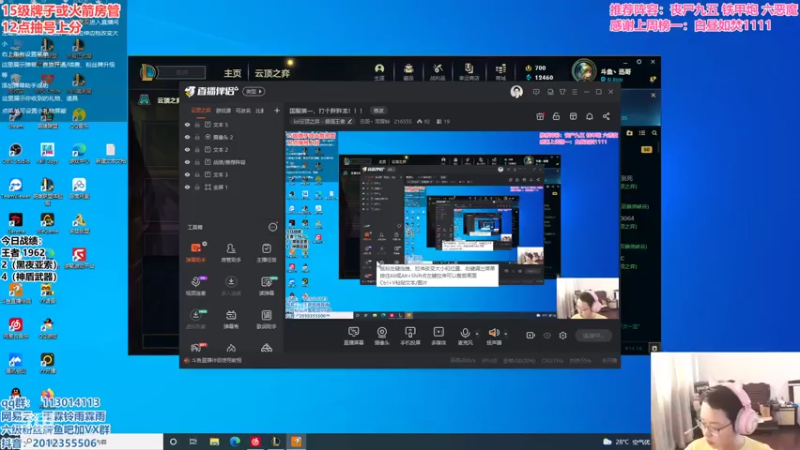Click the 麦克风 microphone icon
This screenshot has height=450, width=800.
pyautogui.click(x=465, y=333)
